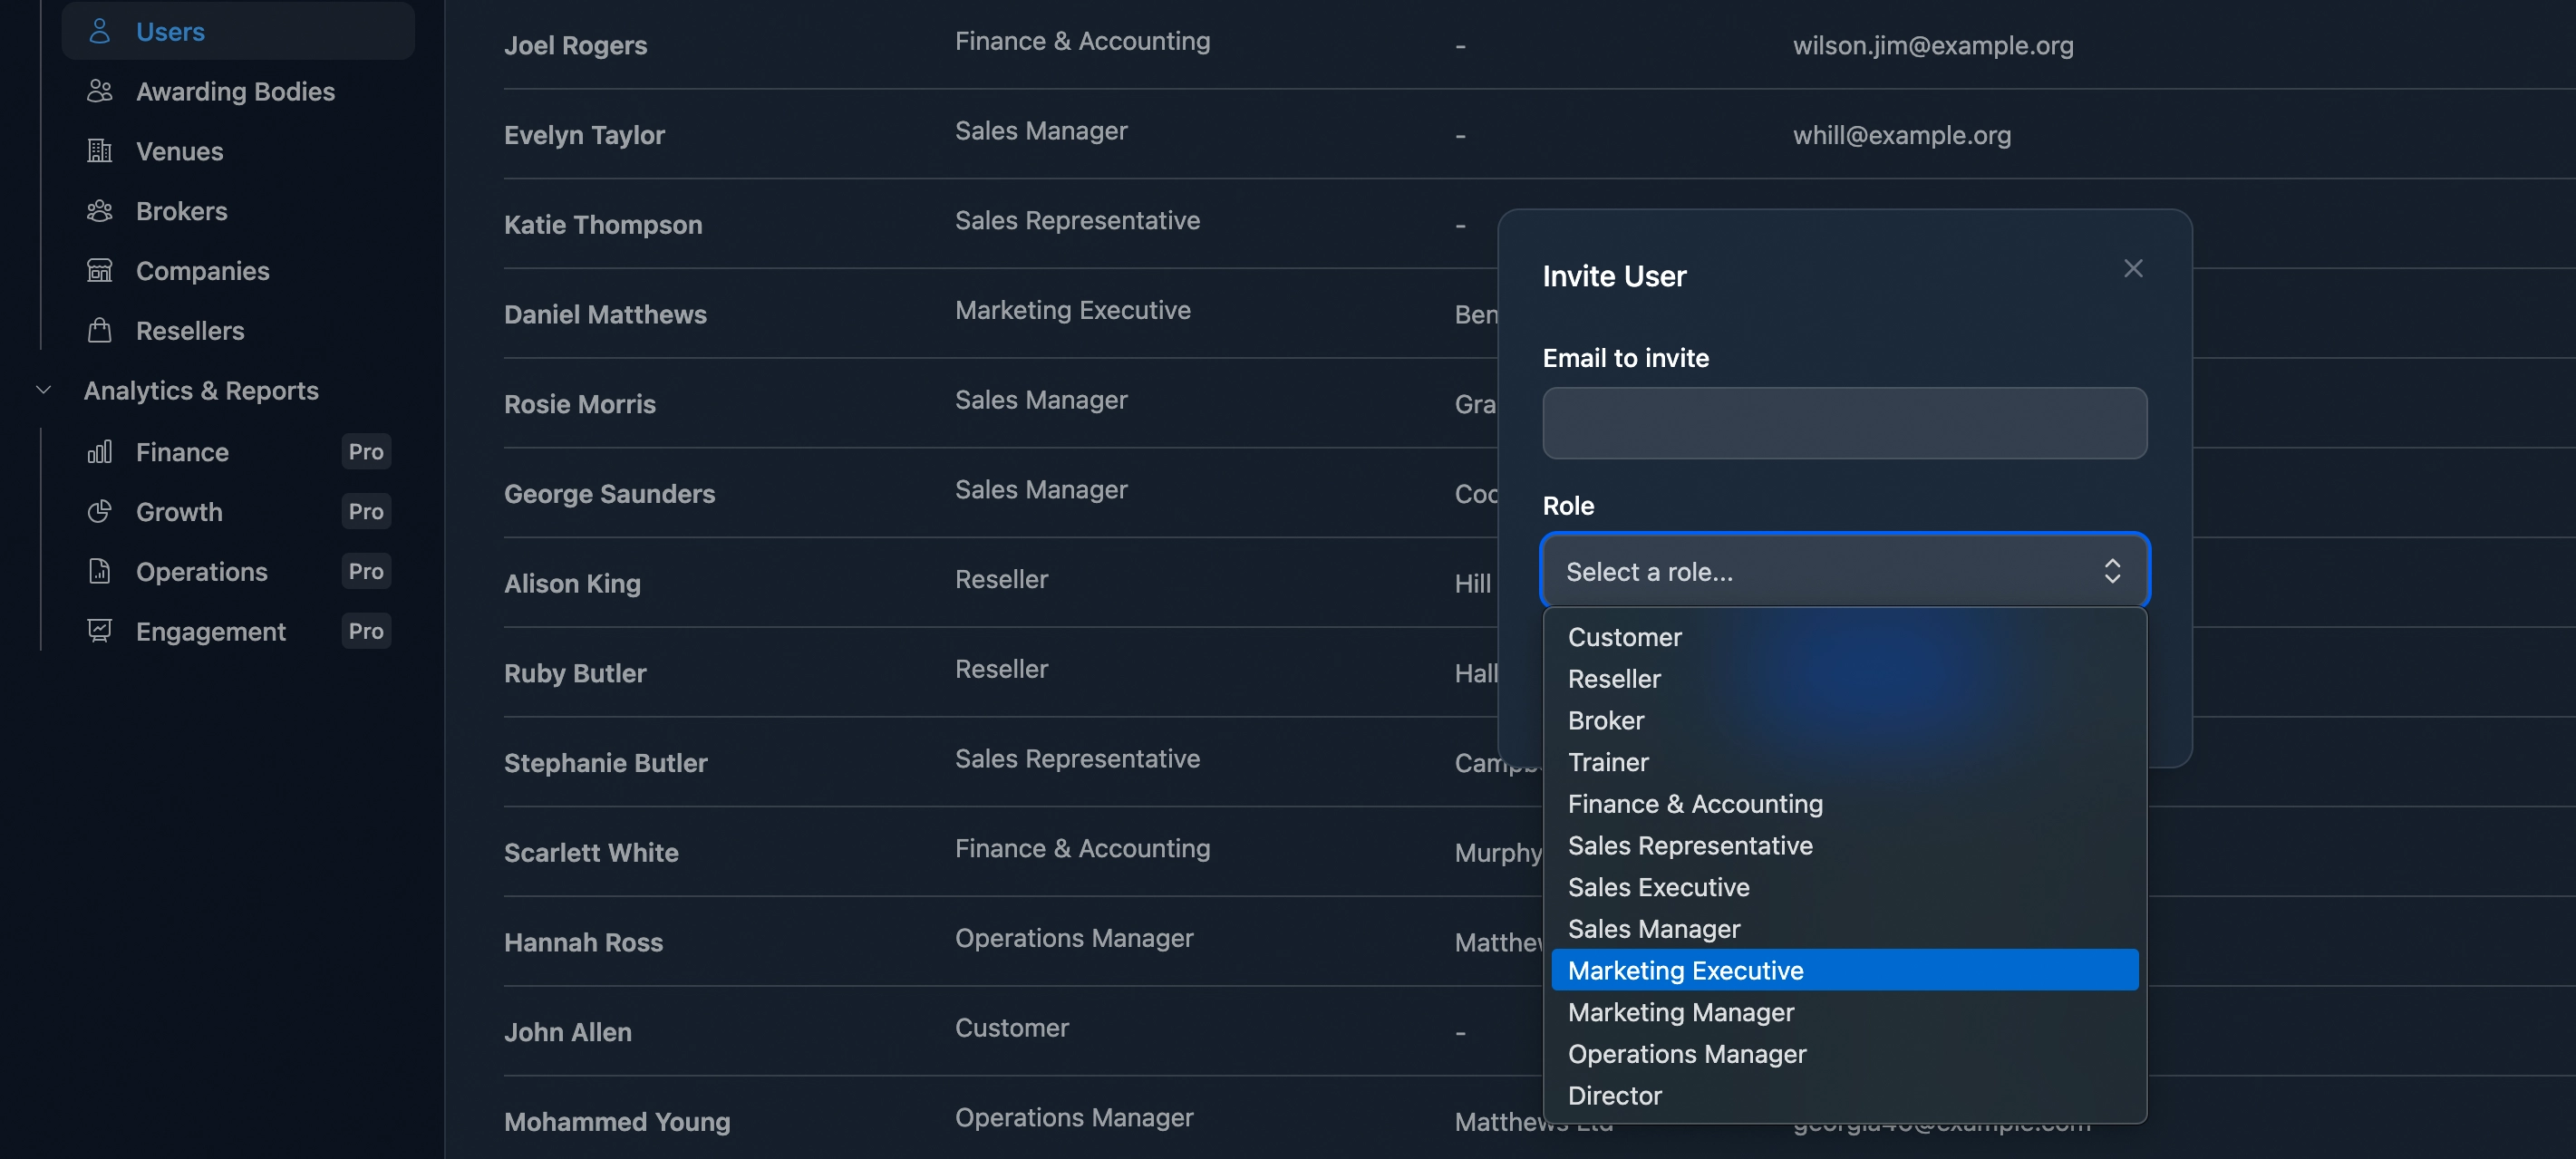This screenshot has height=1159, width=2576.
Task: Click the Companies storefront icon
Action: point(99,270)
